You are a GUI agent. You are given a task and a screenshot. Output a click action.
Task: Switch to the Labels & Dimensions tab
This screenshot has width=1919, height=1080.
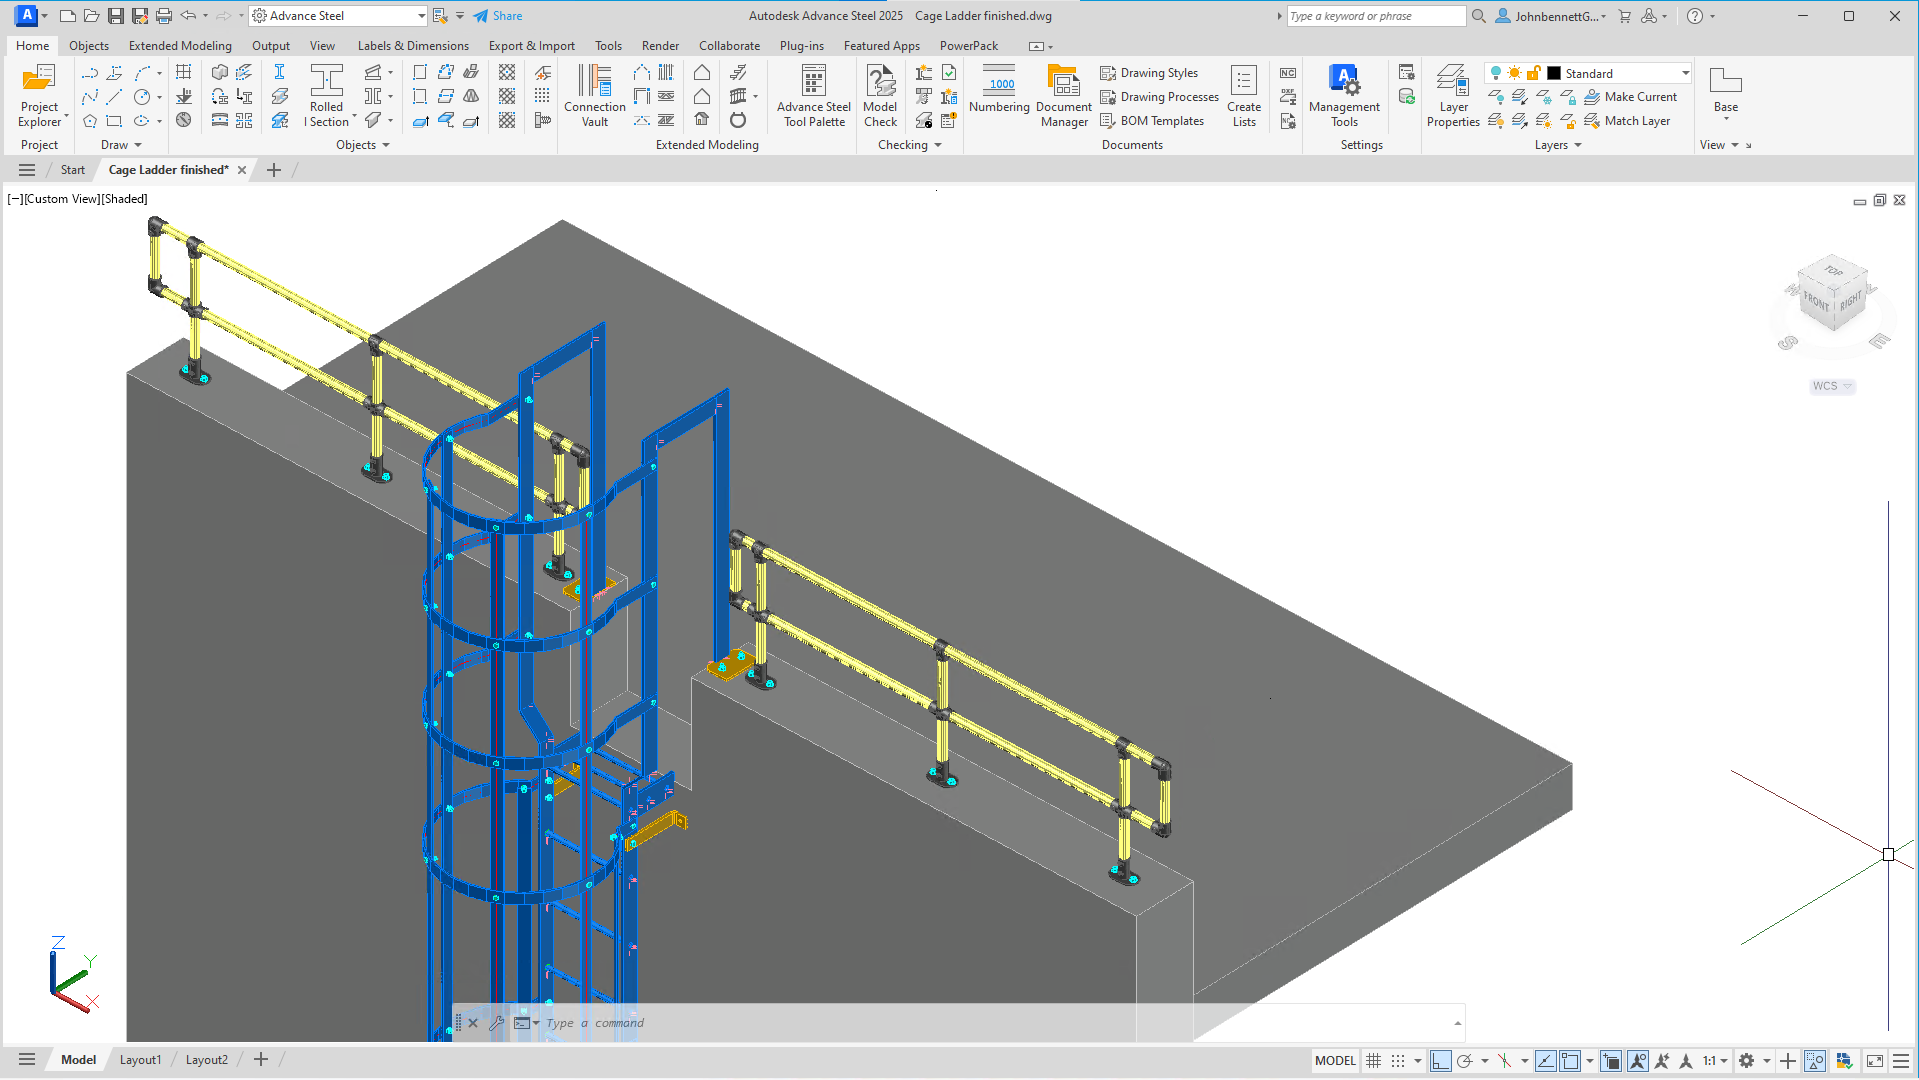[x=413, y=46]
